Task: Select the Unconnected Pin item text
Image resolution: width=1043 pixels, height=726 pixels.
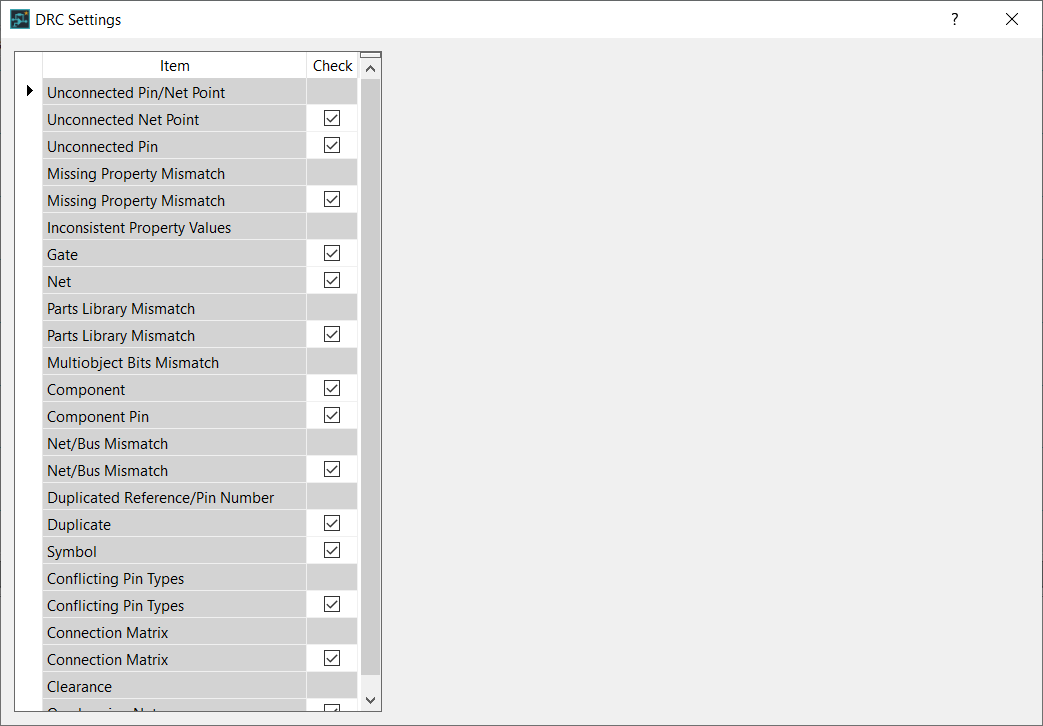Action: (102, 146)
